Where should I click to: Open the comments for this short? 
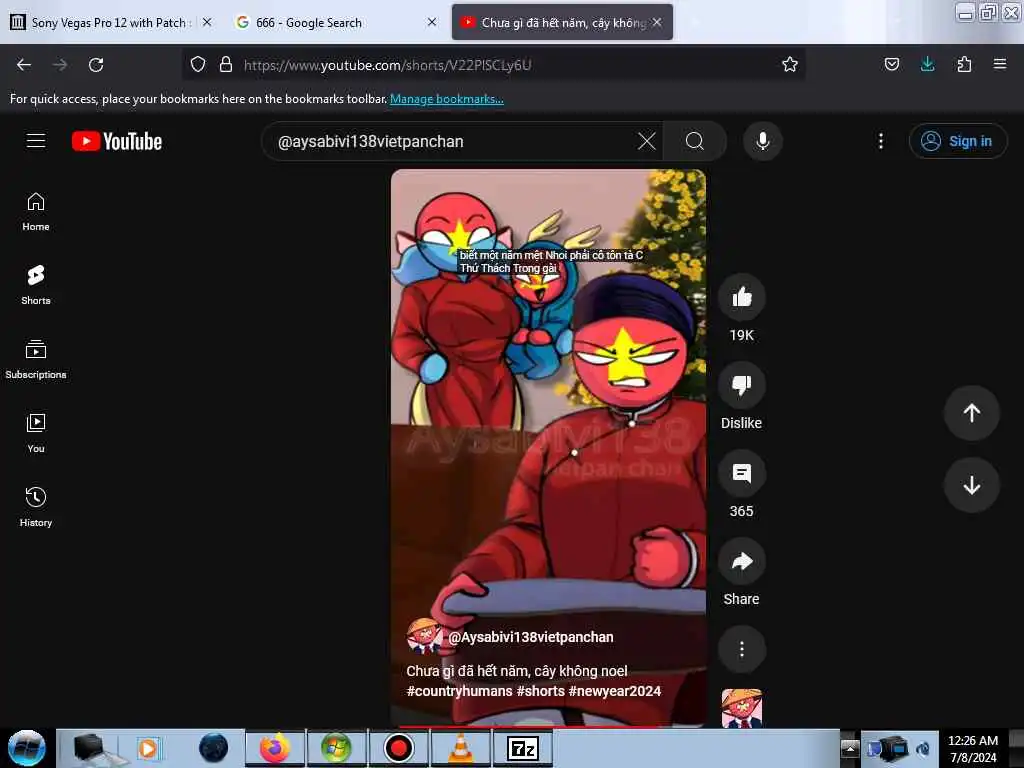[742, 473]
